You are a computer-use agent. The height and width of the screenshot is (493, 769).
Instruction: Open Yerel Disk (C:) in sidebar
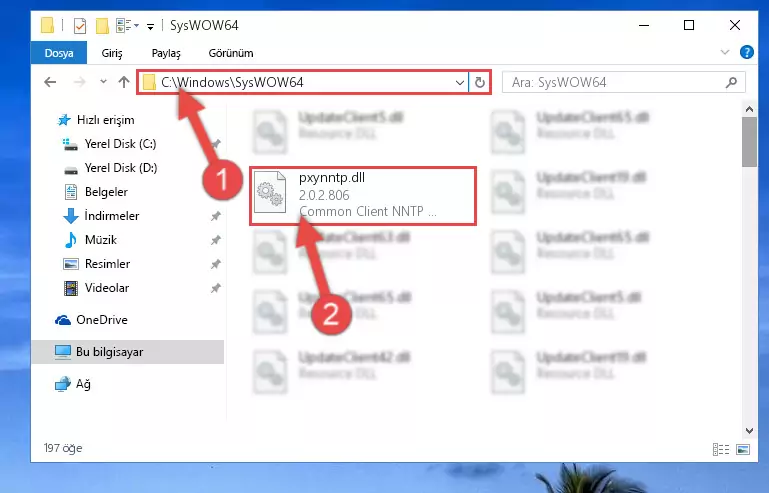pos(120,144)
